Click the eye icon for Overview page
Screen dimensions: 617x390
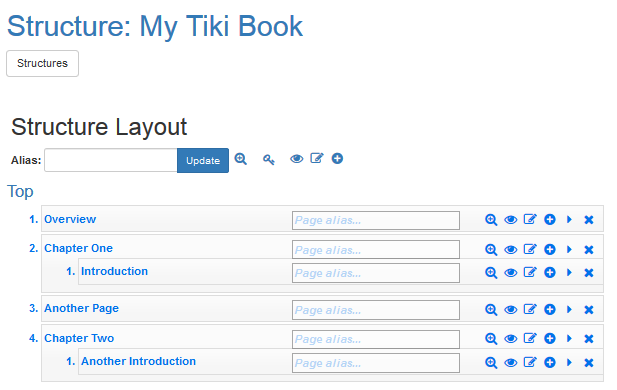pyautogui.click(x=510, y=220)
